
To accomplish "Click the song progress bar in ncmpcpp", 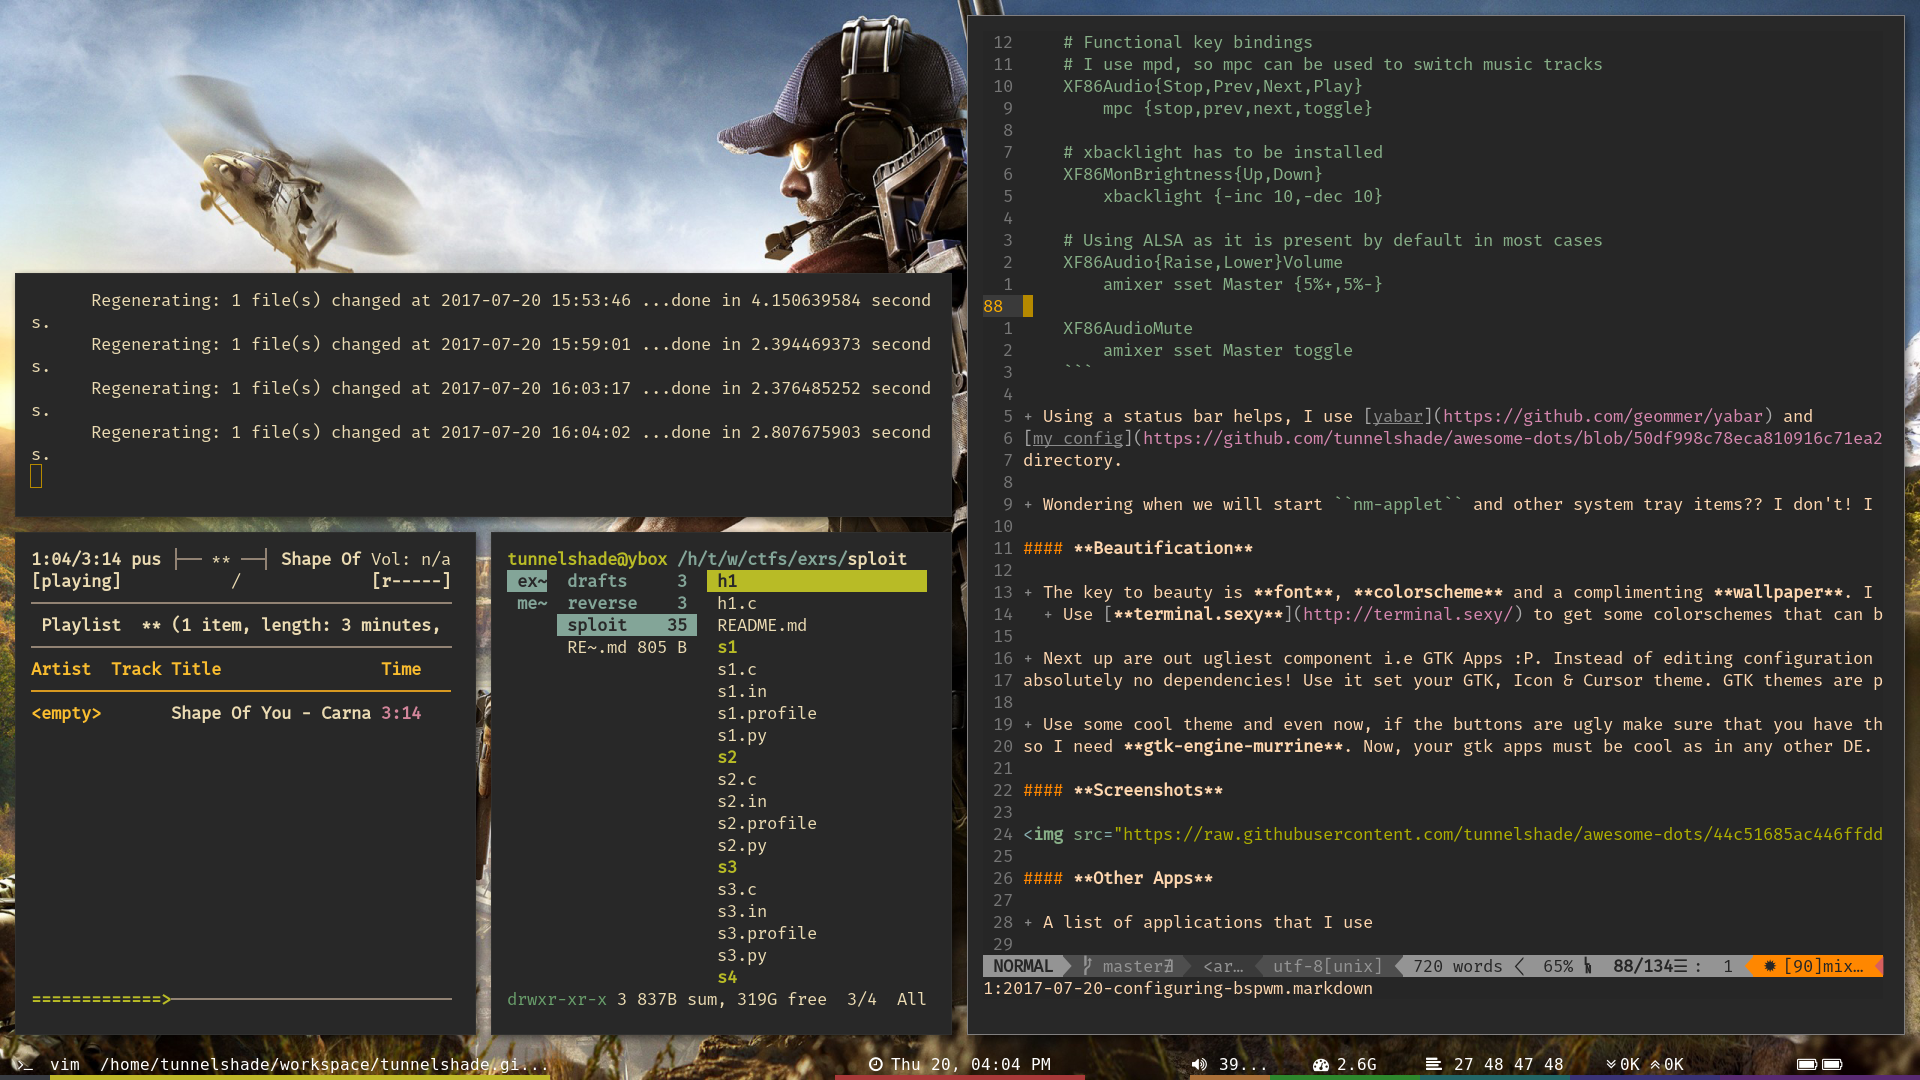I will [240, 999].
